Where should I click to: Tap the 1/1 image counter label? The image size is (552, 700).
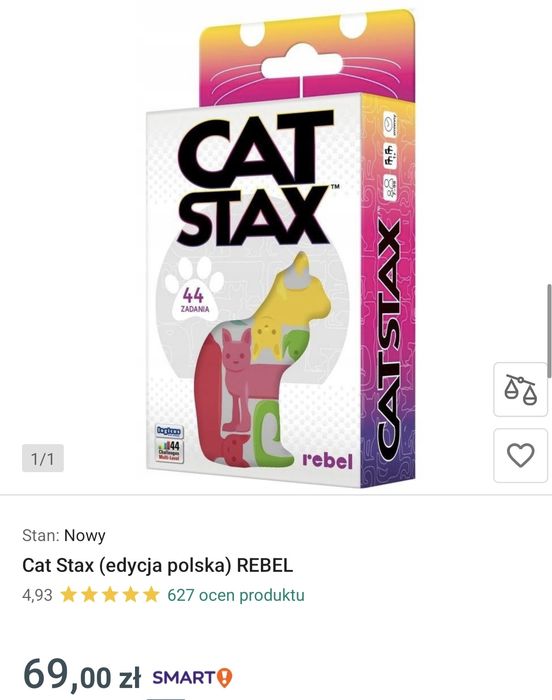point(43,458)
